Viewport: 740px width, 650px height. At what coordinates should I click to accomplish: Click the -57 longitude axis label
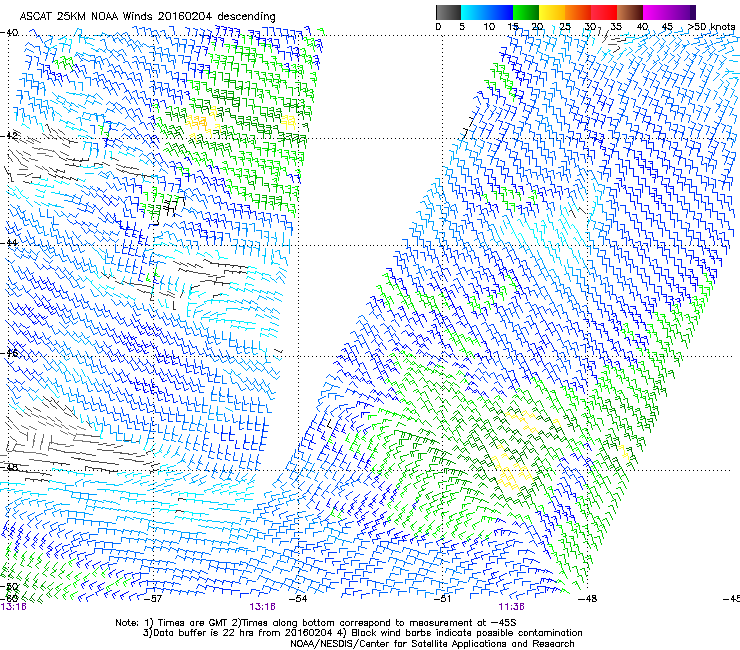coord(152,599)
